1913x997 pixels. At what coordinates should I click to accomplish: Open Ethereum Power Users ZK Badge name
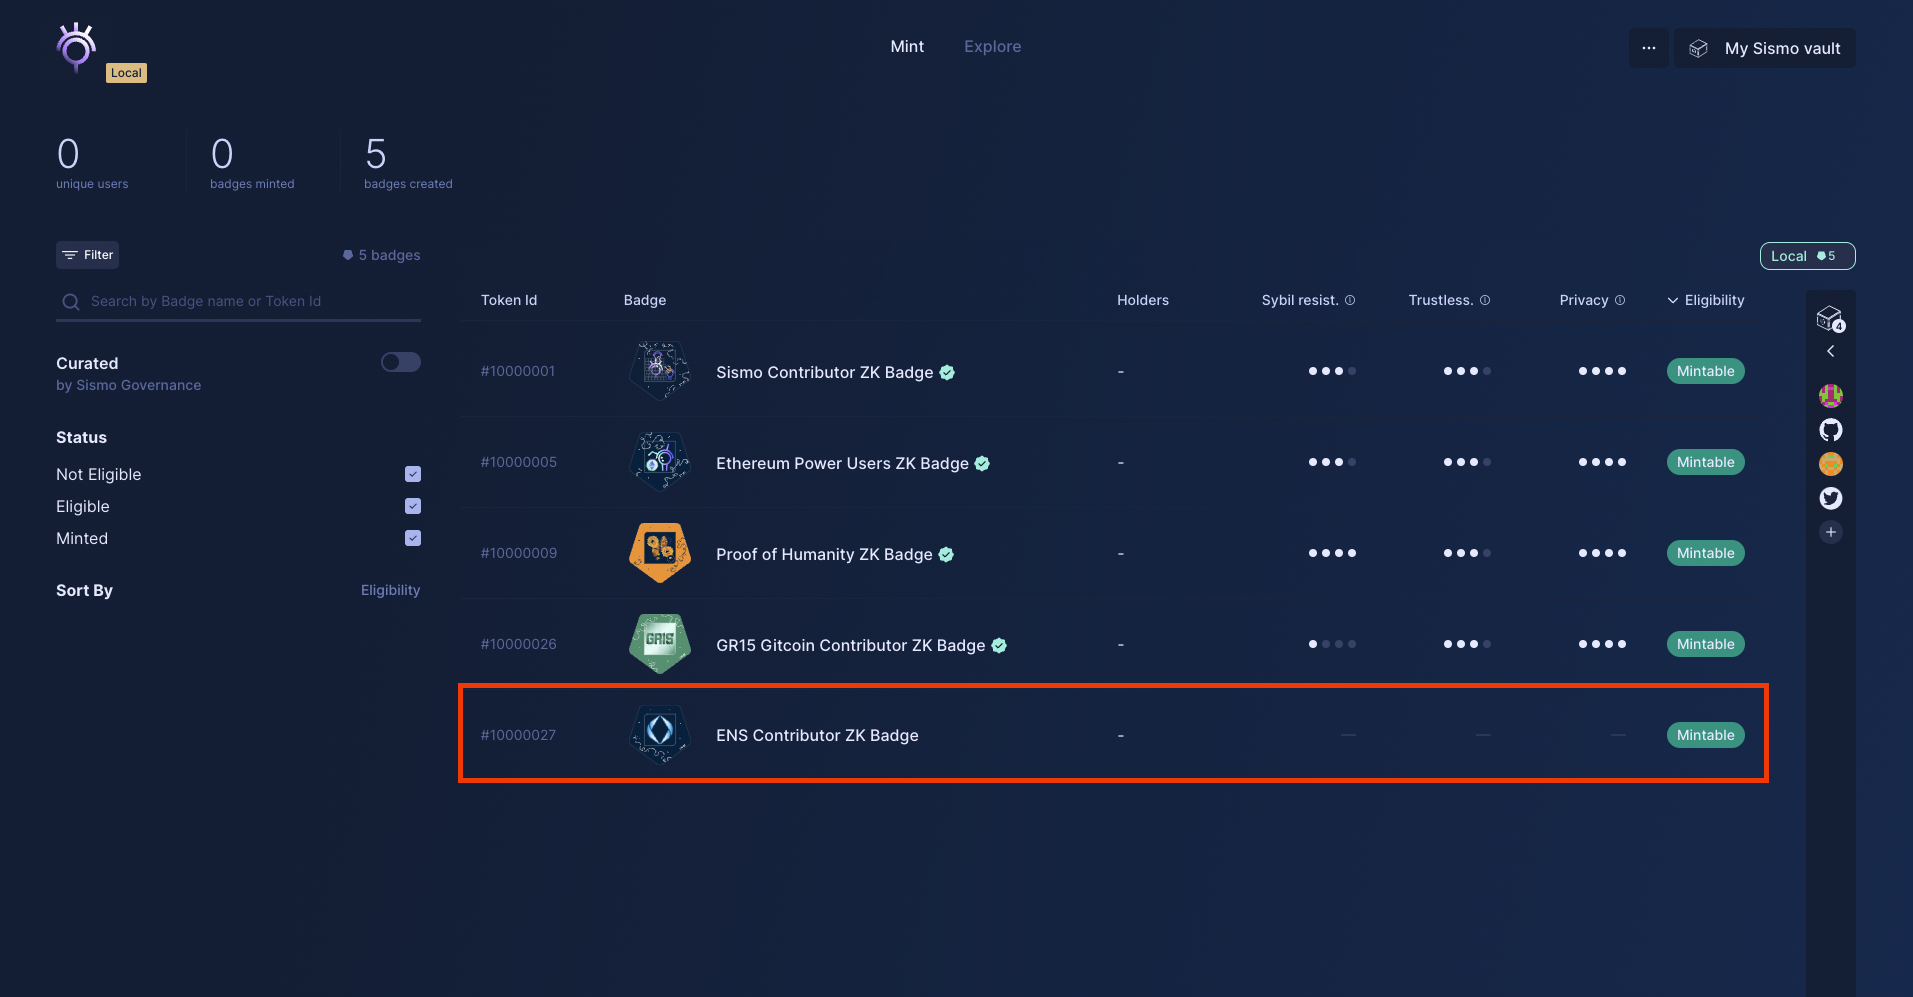point(842,463)
